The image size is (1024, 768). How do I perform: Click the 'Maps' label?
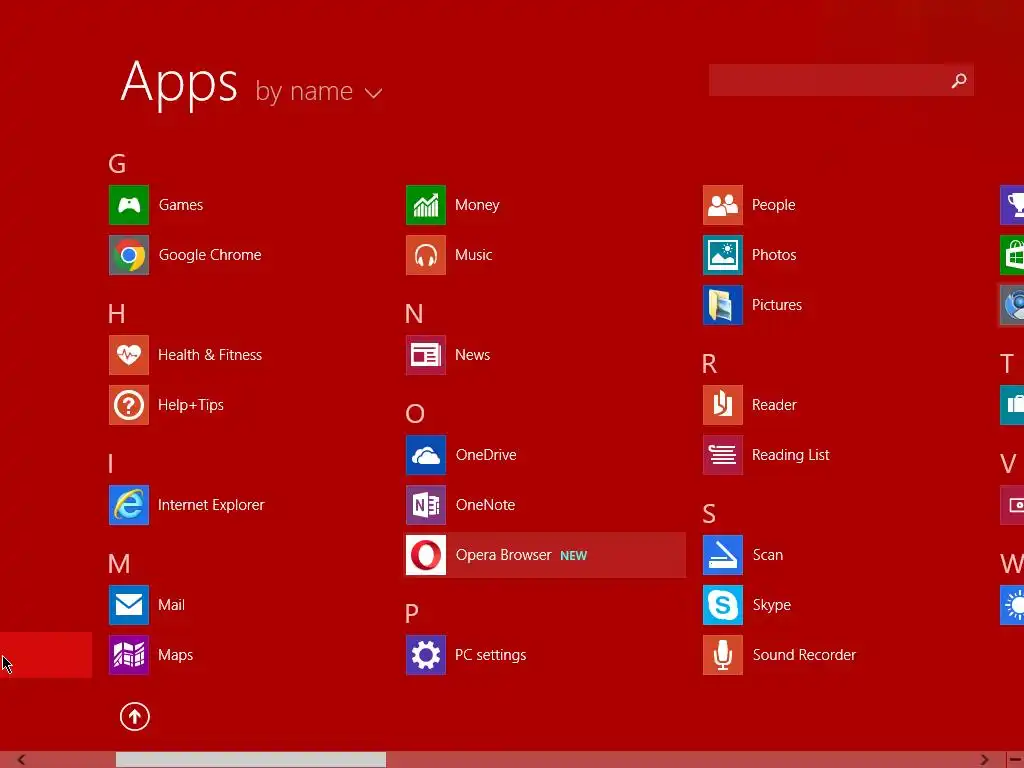(175, 655)
